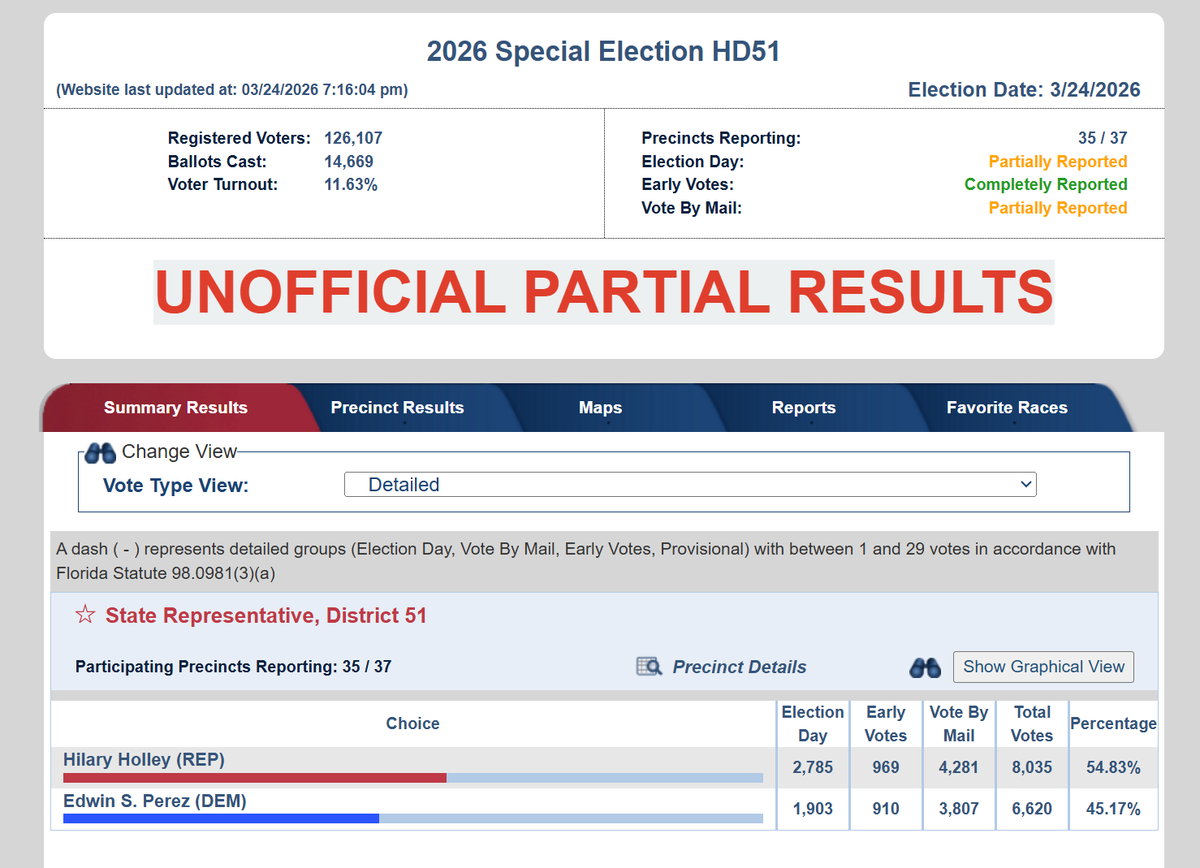Open the Precinct Results tab

coord(397,407)
